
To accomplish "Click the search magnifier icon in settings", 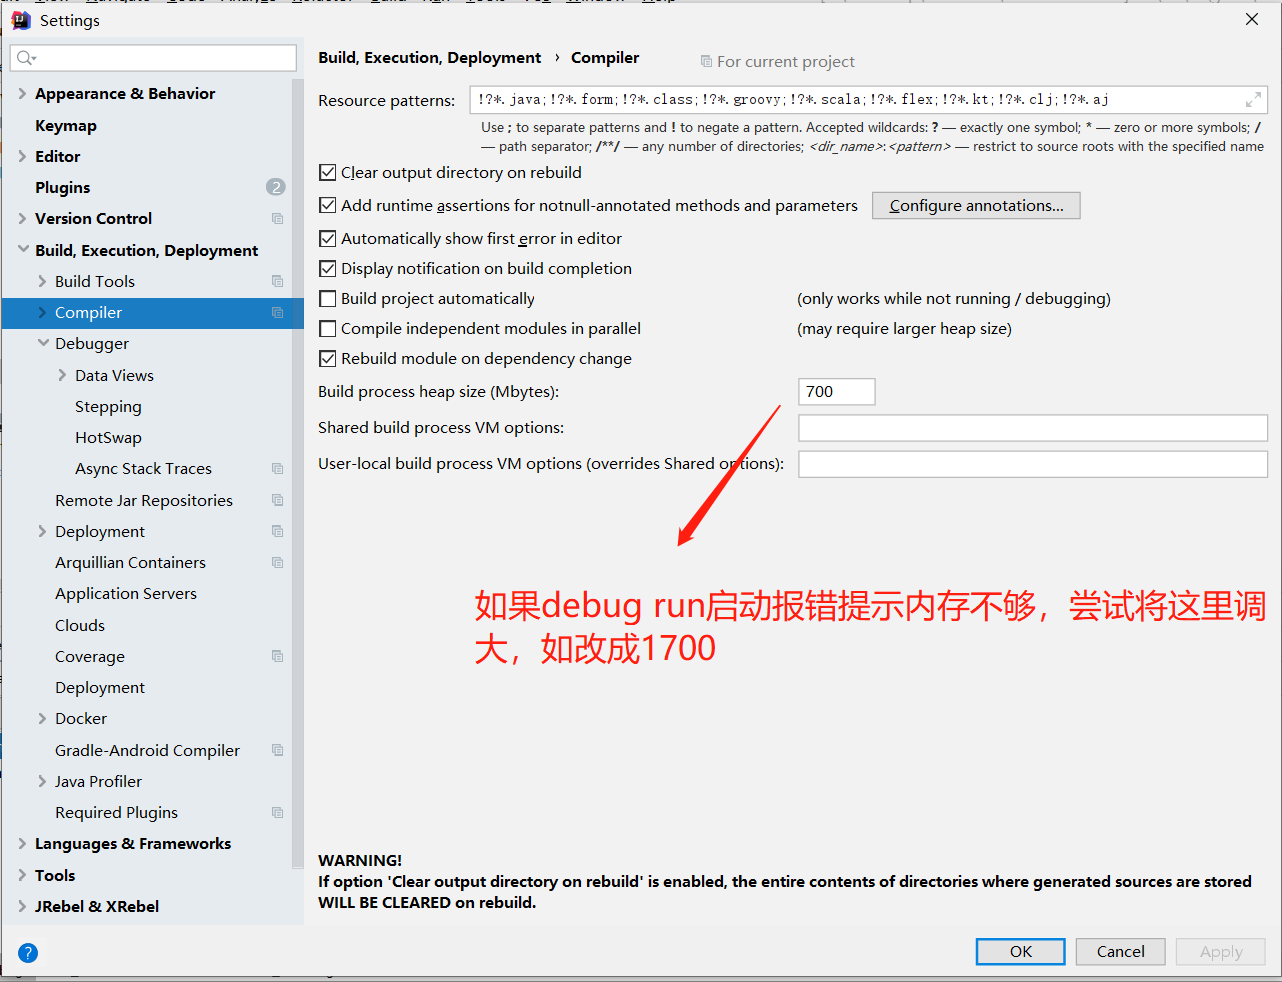I will [25, 58].
